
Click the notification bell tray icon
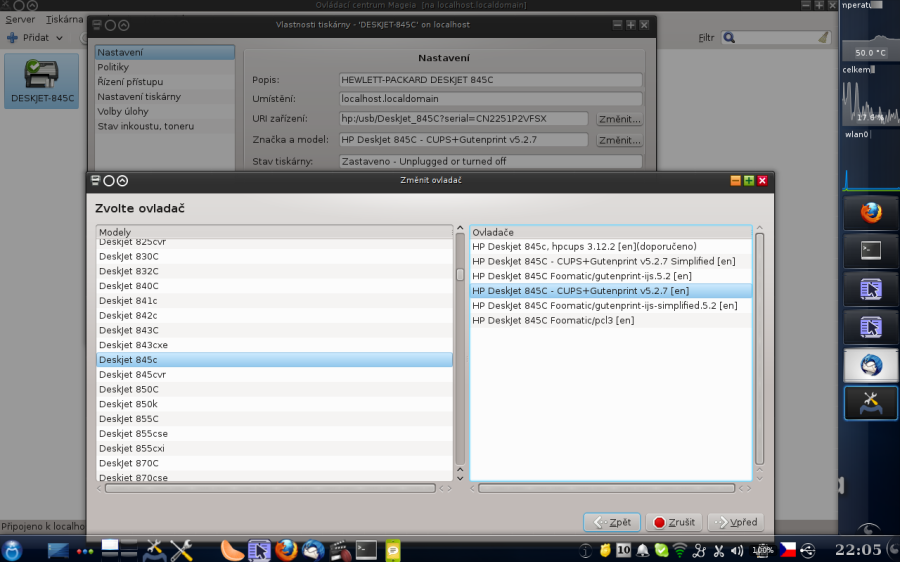click(642, 550)
